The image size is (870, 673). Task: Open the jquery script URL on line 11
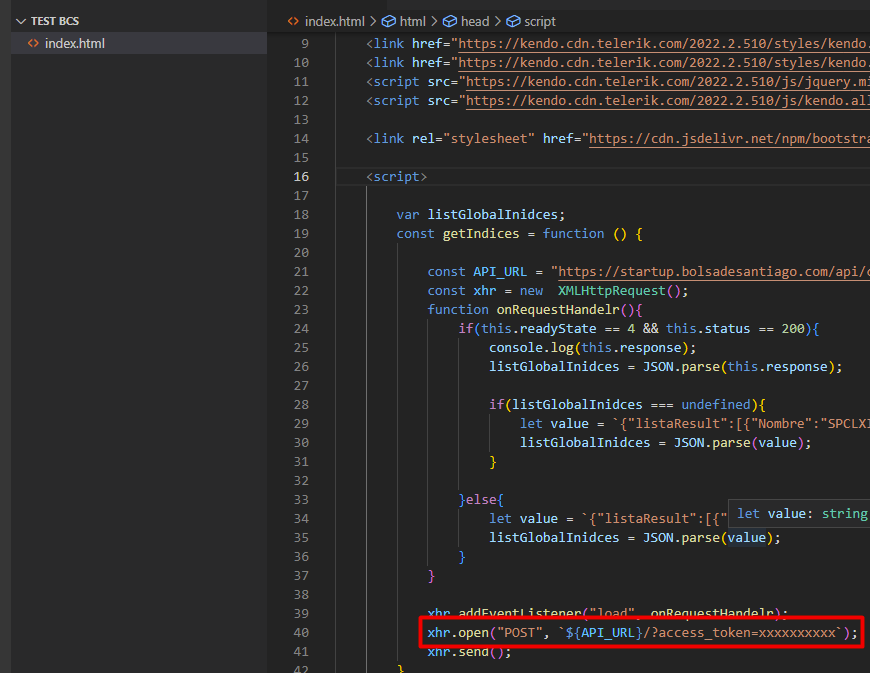(x=667, y=82)
